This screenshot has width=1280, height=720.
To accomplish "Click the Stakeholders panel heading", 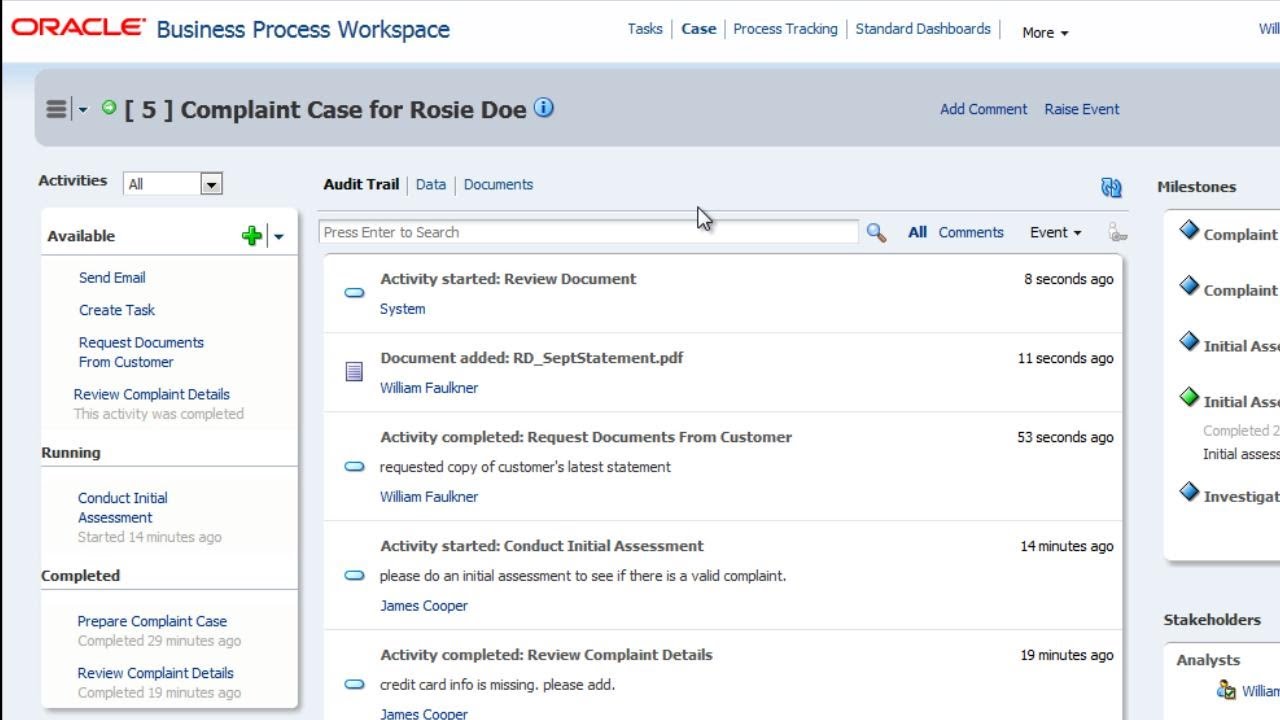I will (x=1212, y=620).
